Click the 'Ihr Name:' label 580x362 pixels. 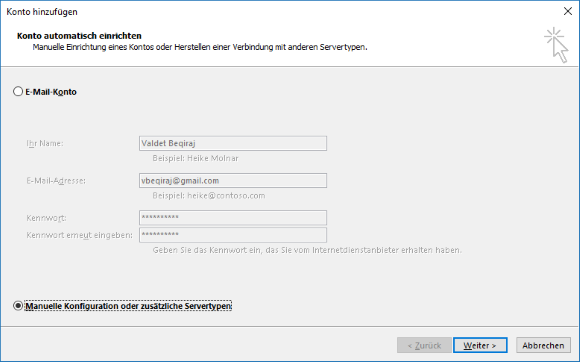click(x=45, y=143)
